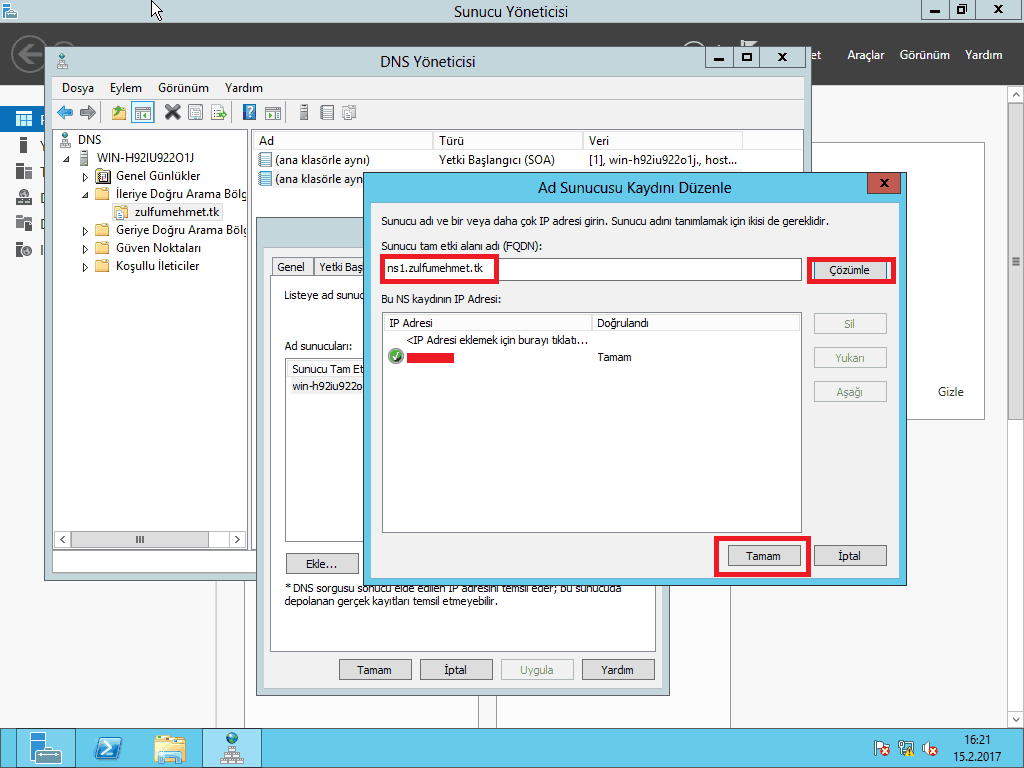
Task: Open the Eylem menu
Action: (x=125, y=88)
